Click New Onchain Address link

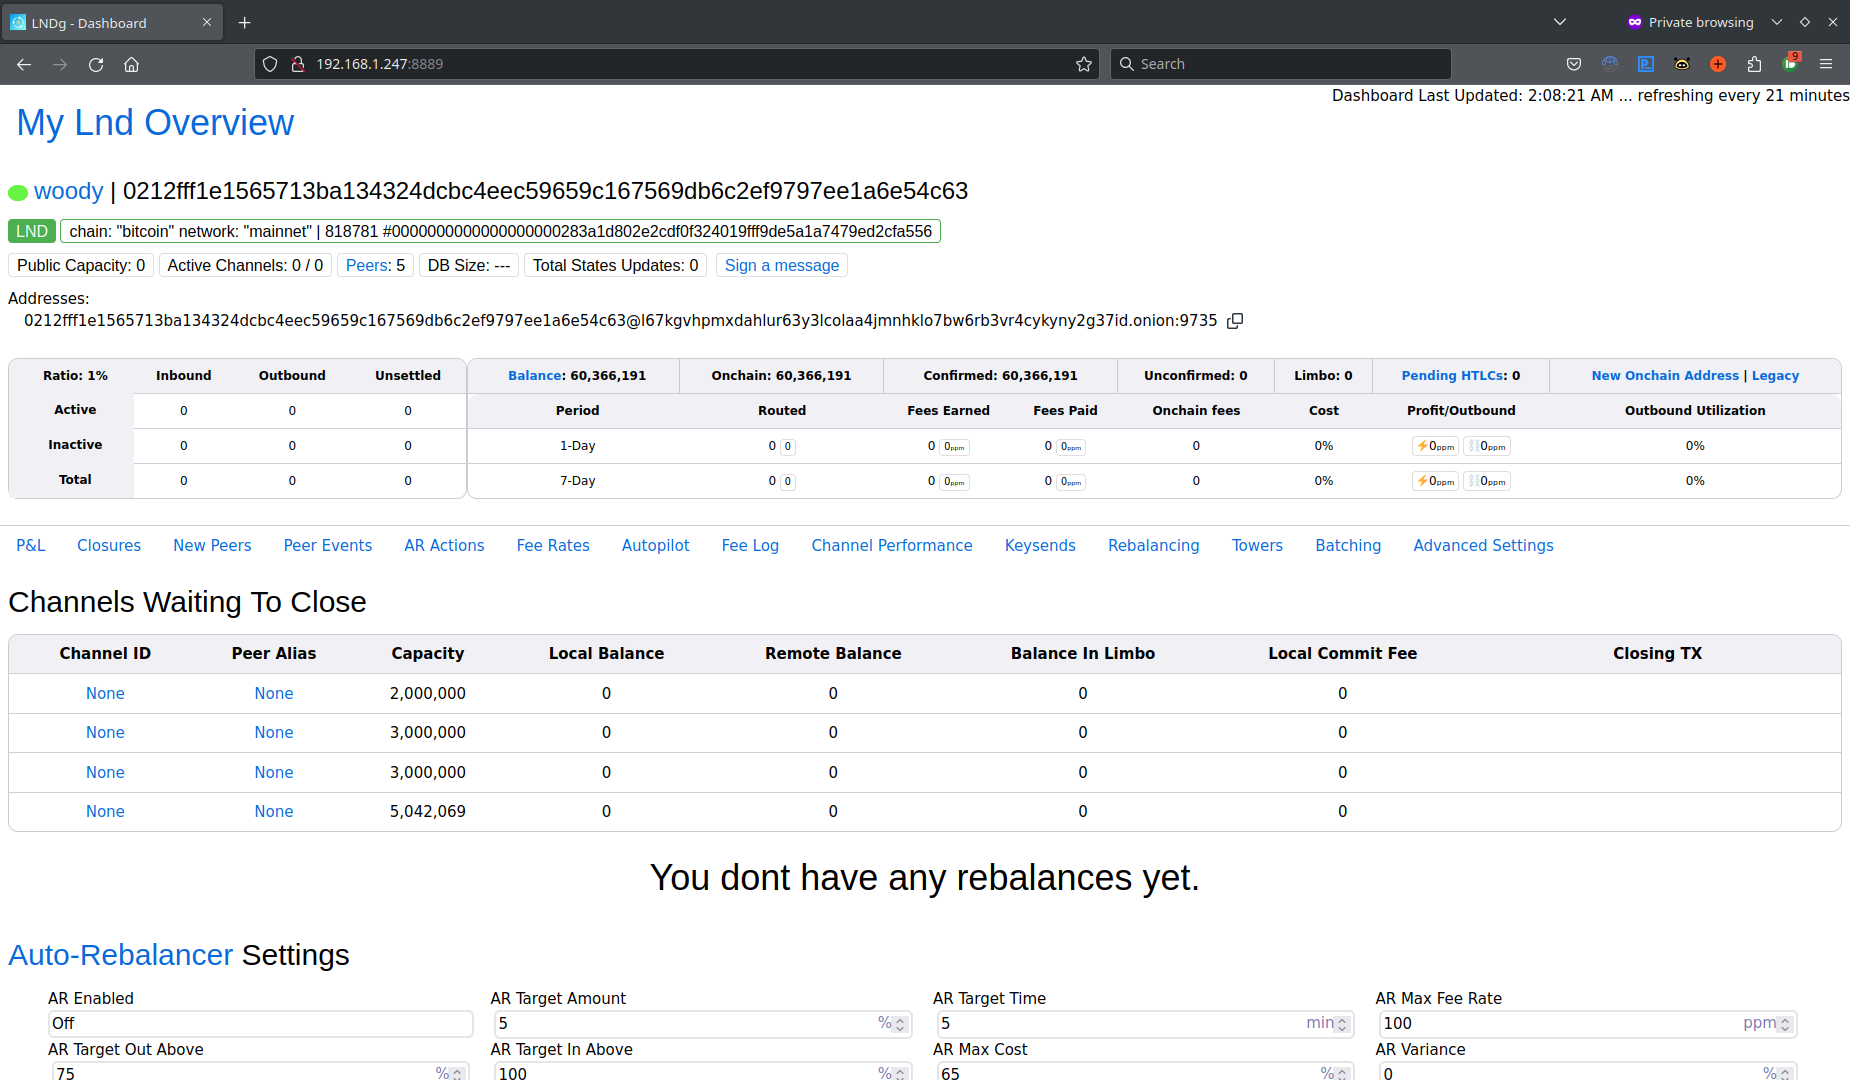(x=1665, y=375)
